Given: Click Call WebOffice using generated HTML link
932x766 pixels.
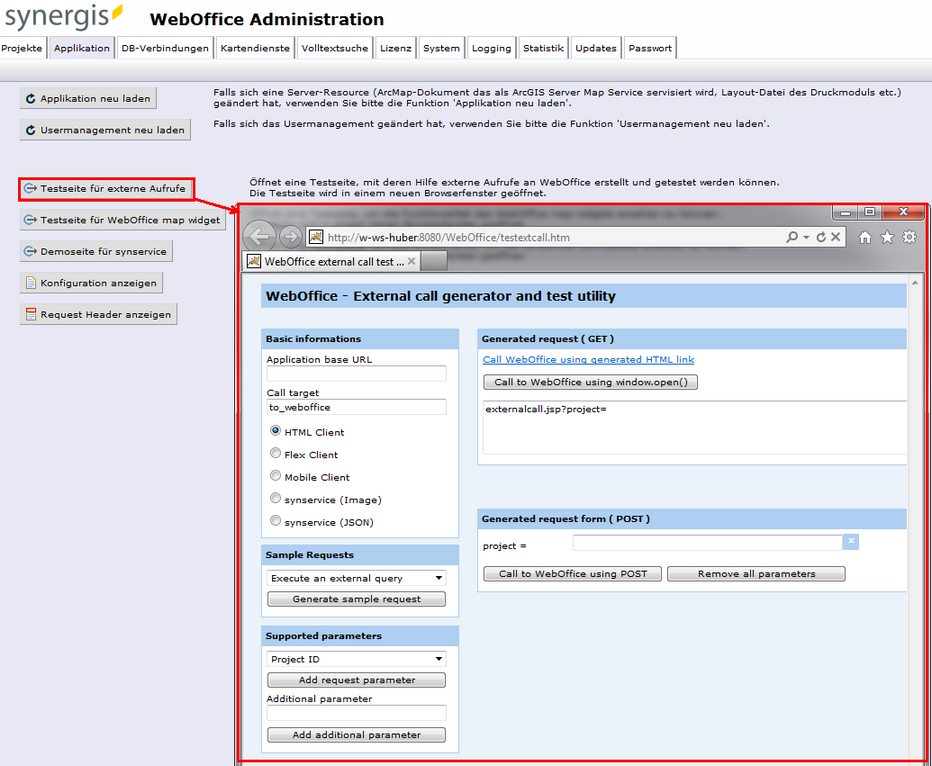Looking at the screenshot, I should click(588, 360).
